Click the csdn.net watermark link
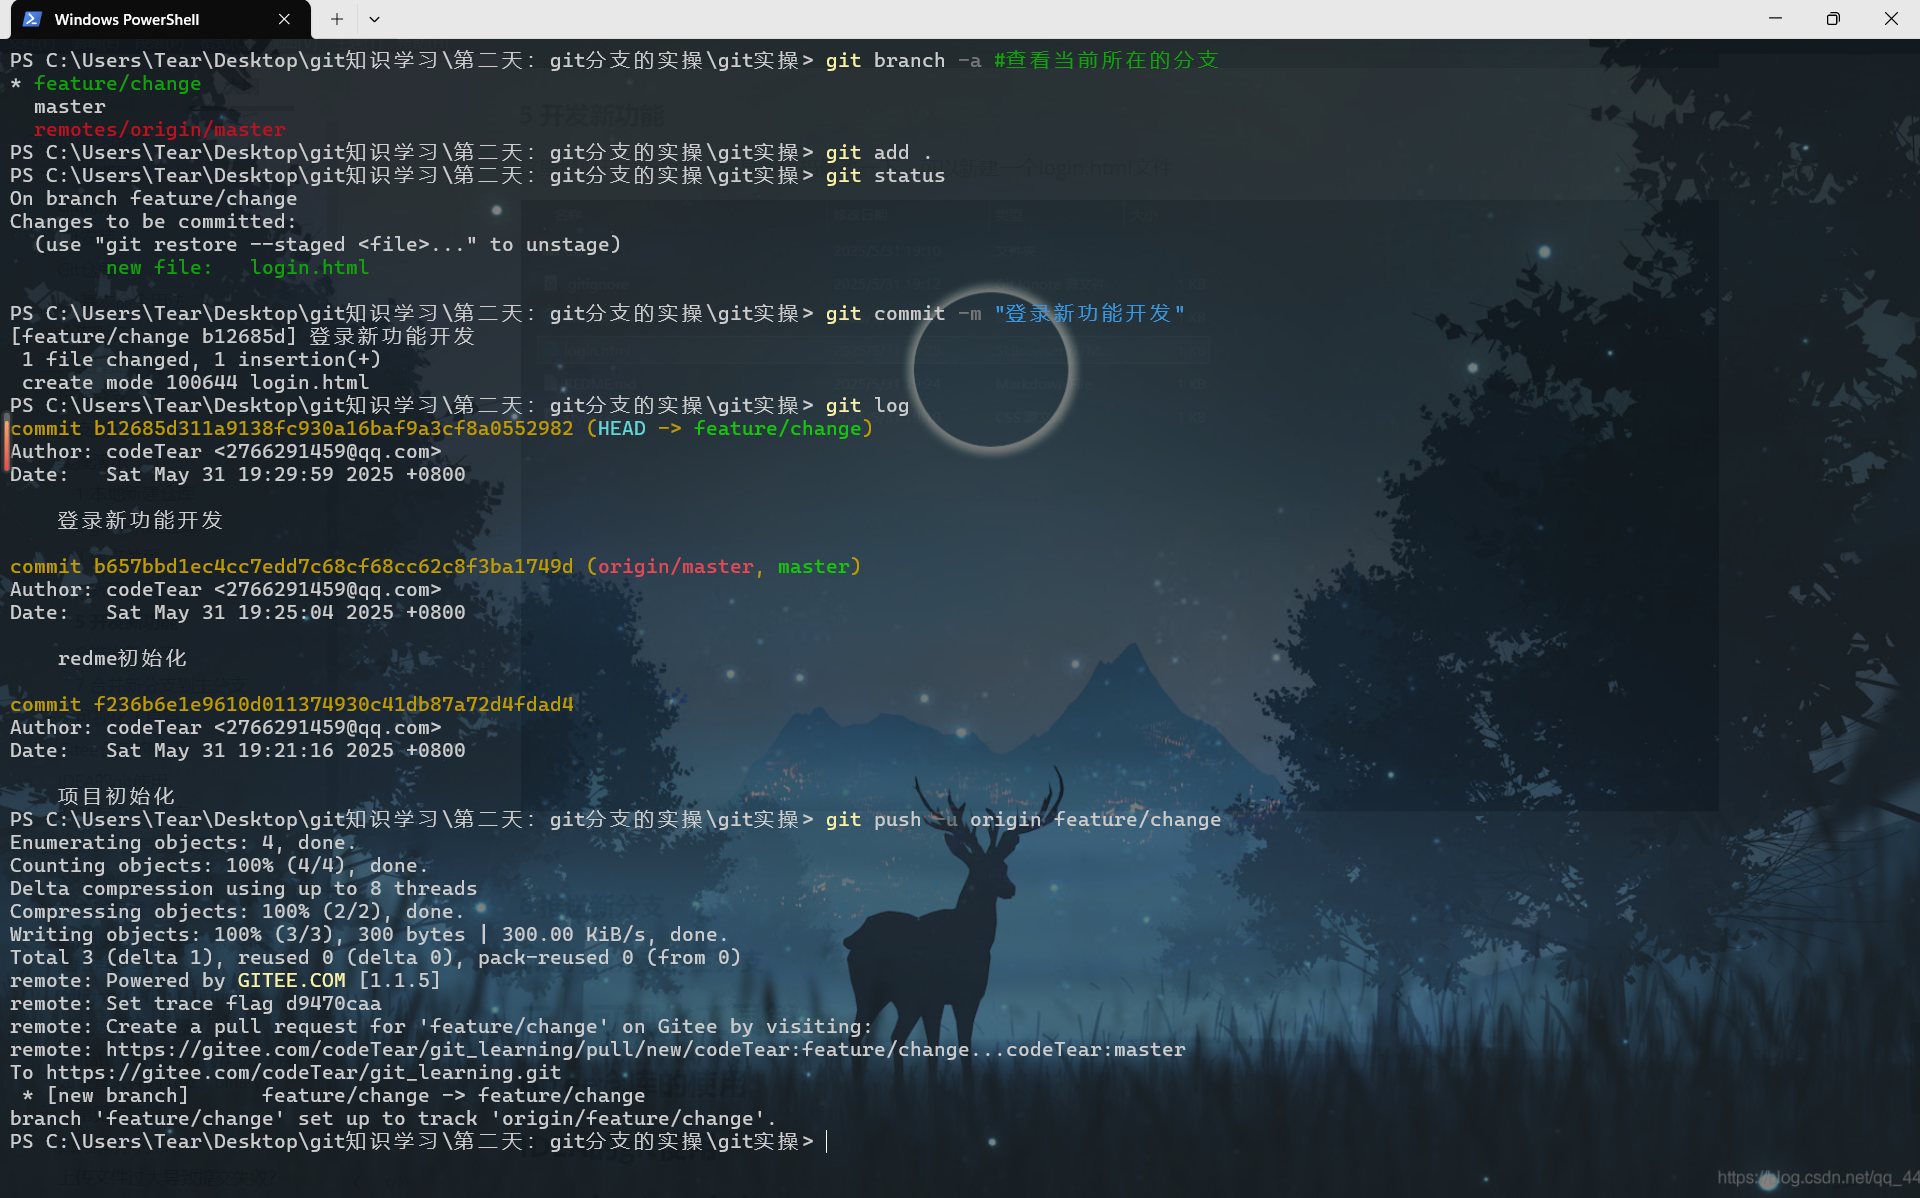This screenshot has height=1198, width=1920. tap(1815, 1177)
